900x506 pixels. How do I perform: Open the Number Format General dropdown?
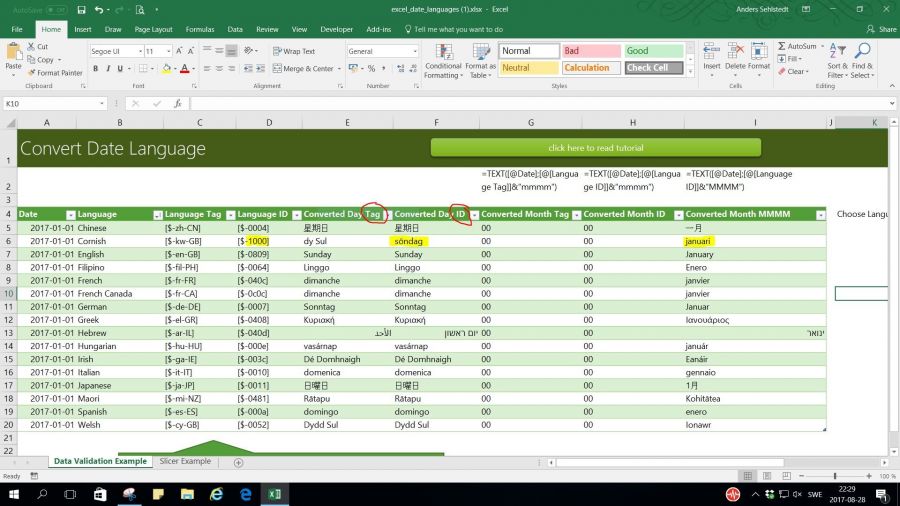pos(414,51)
